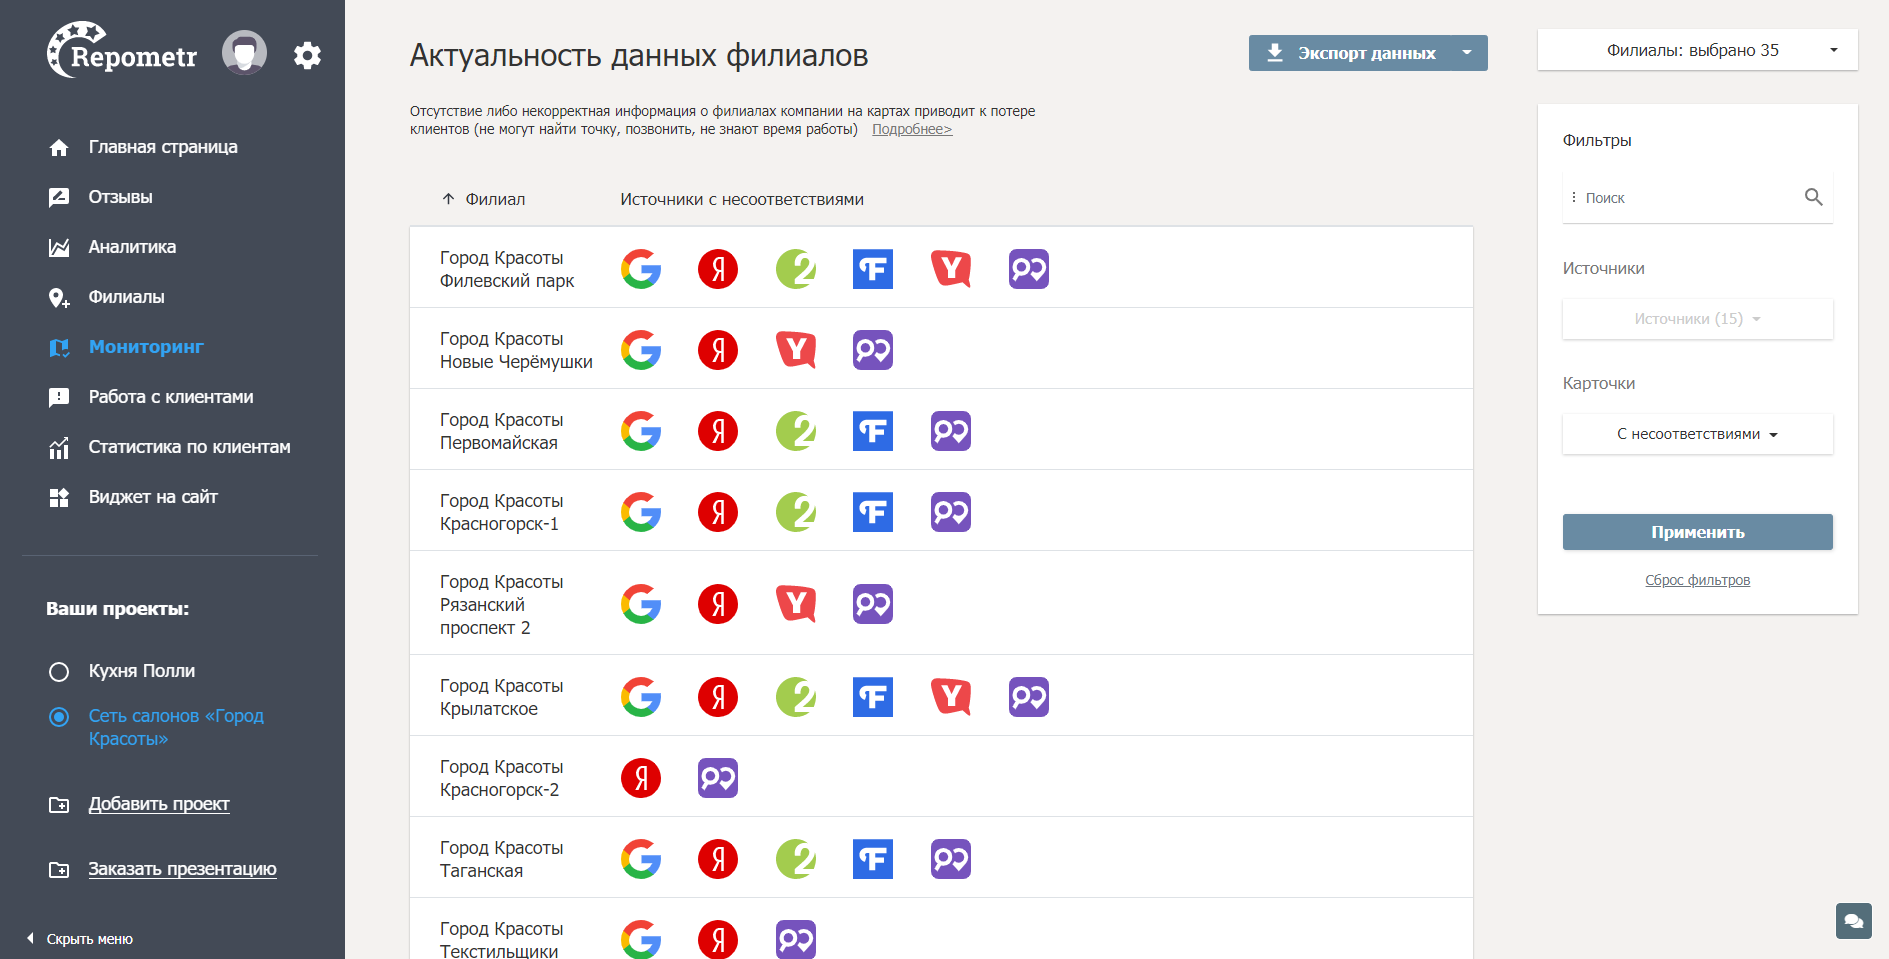Image resolution: width=1889 pixels, height=959 pixels.
Task: Click the Flamp icon for Крылатское
Action: (873, 697)
